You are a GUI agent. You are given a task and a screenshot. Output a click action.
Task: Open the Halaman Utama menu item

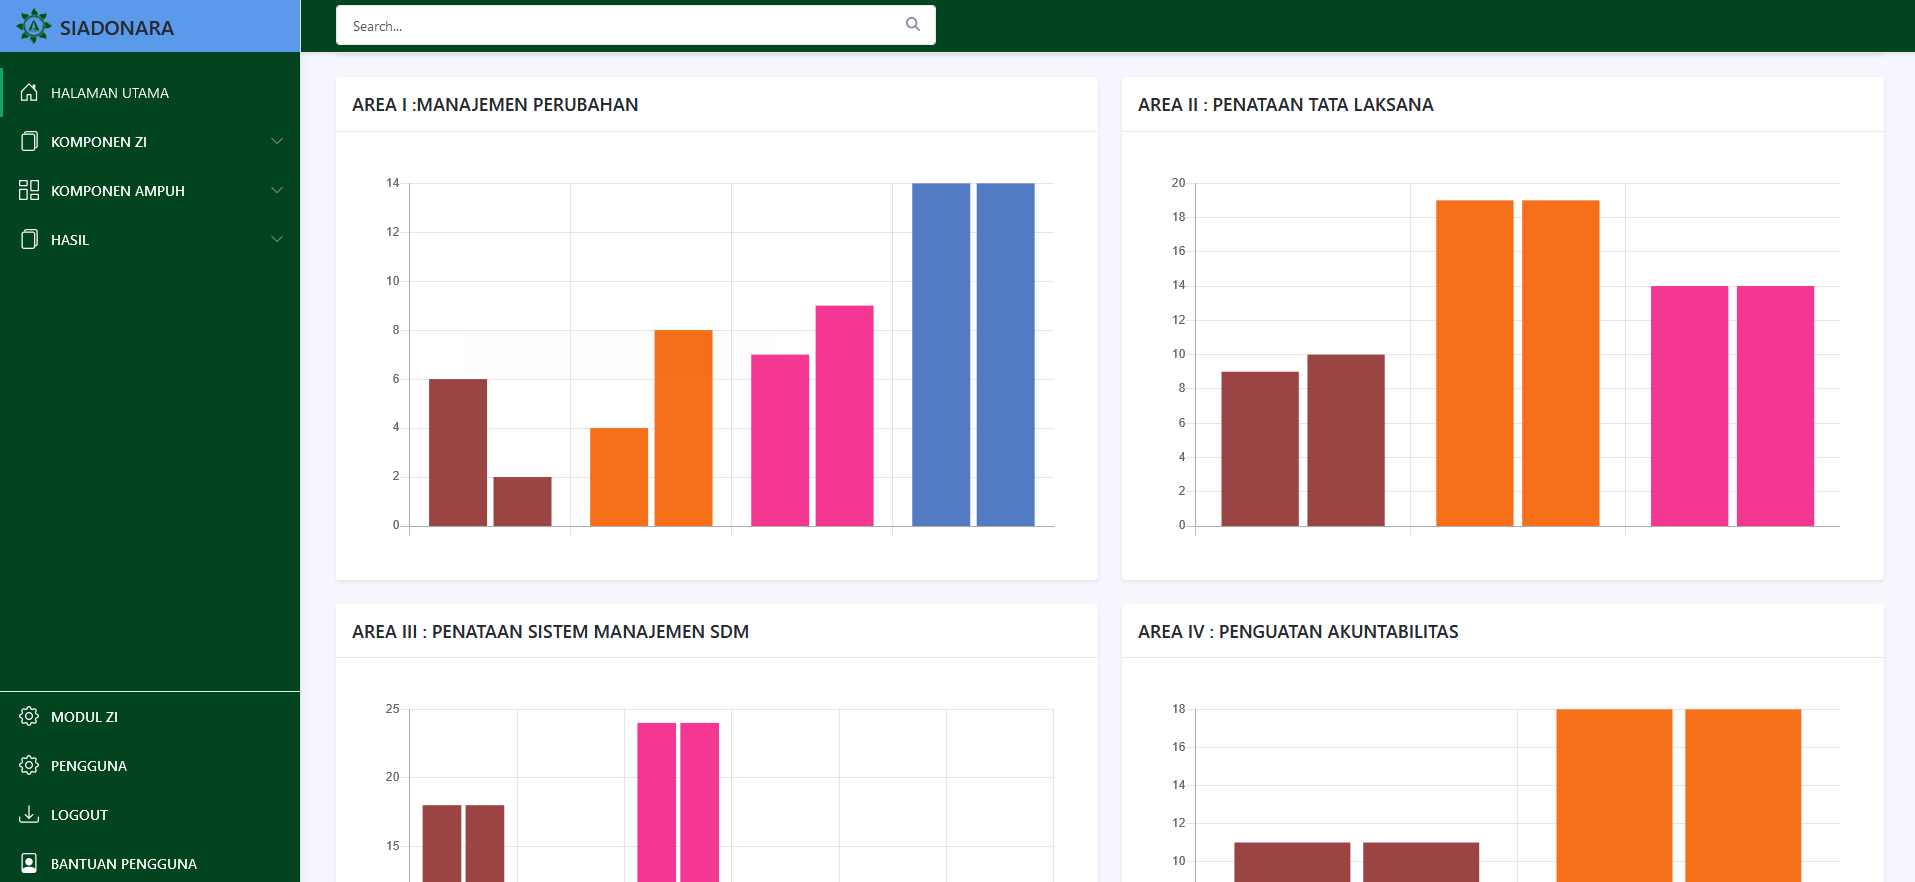click(150, 92)
